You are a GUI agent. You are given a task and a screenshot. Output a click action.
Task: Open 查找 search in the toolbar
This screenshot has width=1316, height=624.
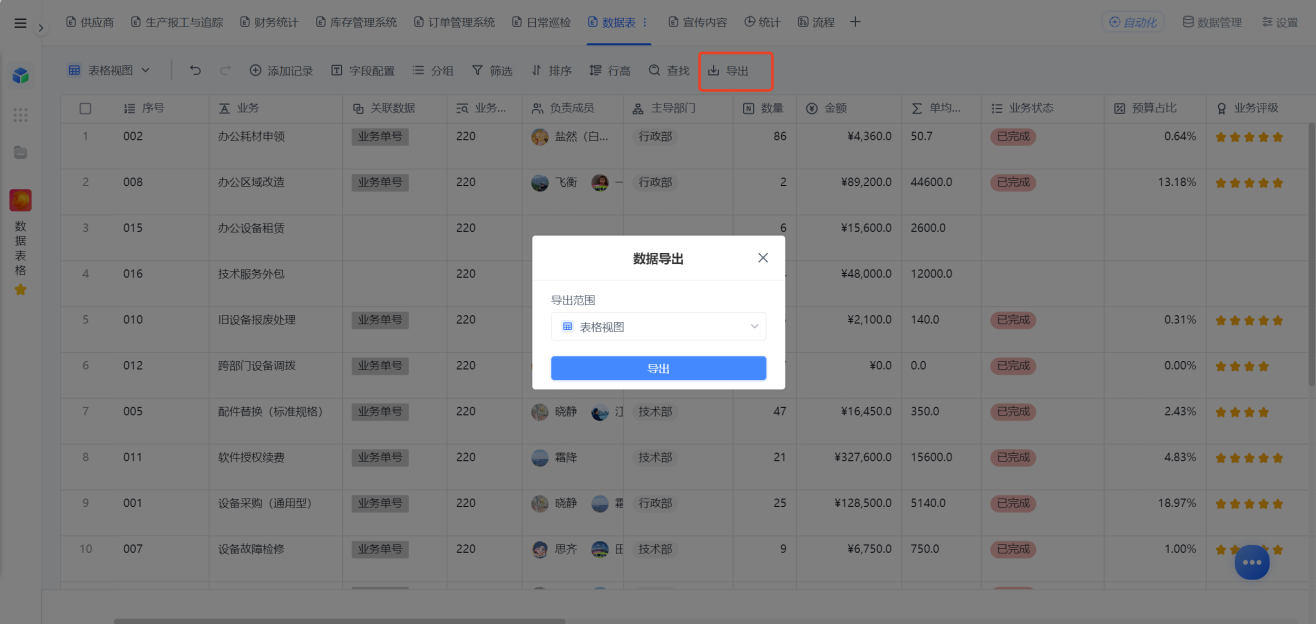(x=669, y=70)
